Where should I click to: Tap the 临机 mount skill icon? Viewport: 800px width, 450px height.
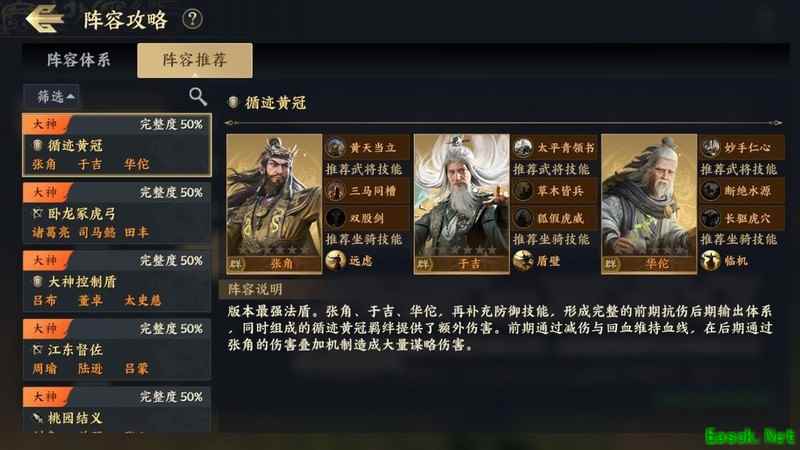(x=710, y=261)
